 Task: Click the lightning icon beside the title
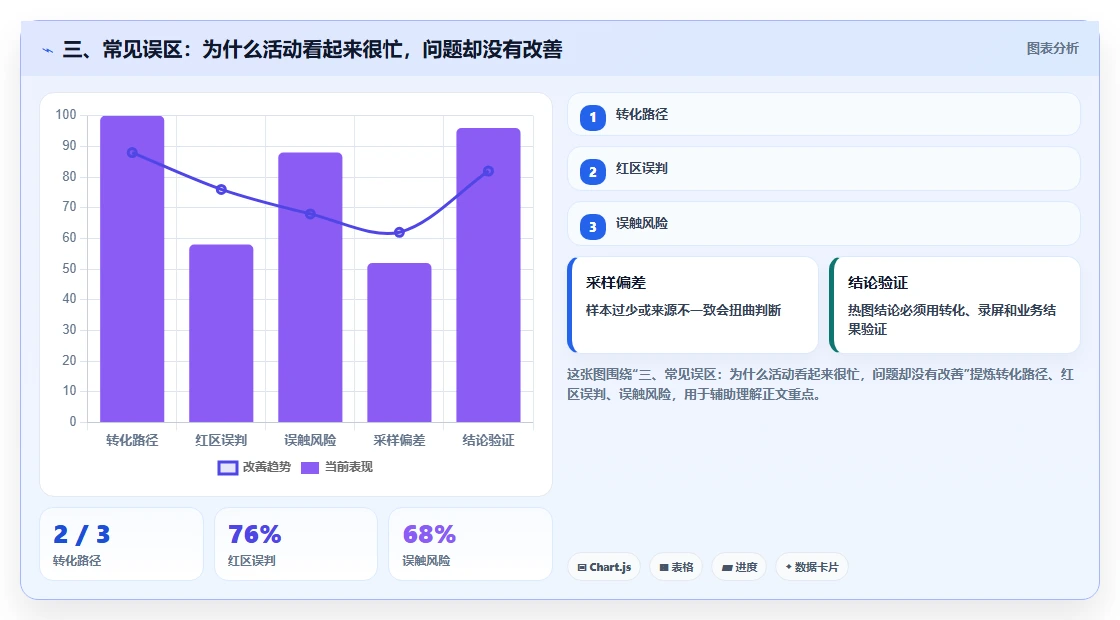click(x=48, y=50)
